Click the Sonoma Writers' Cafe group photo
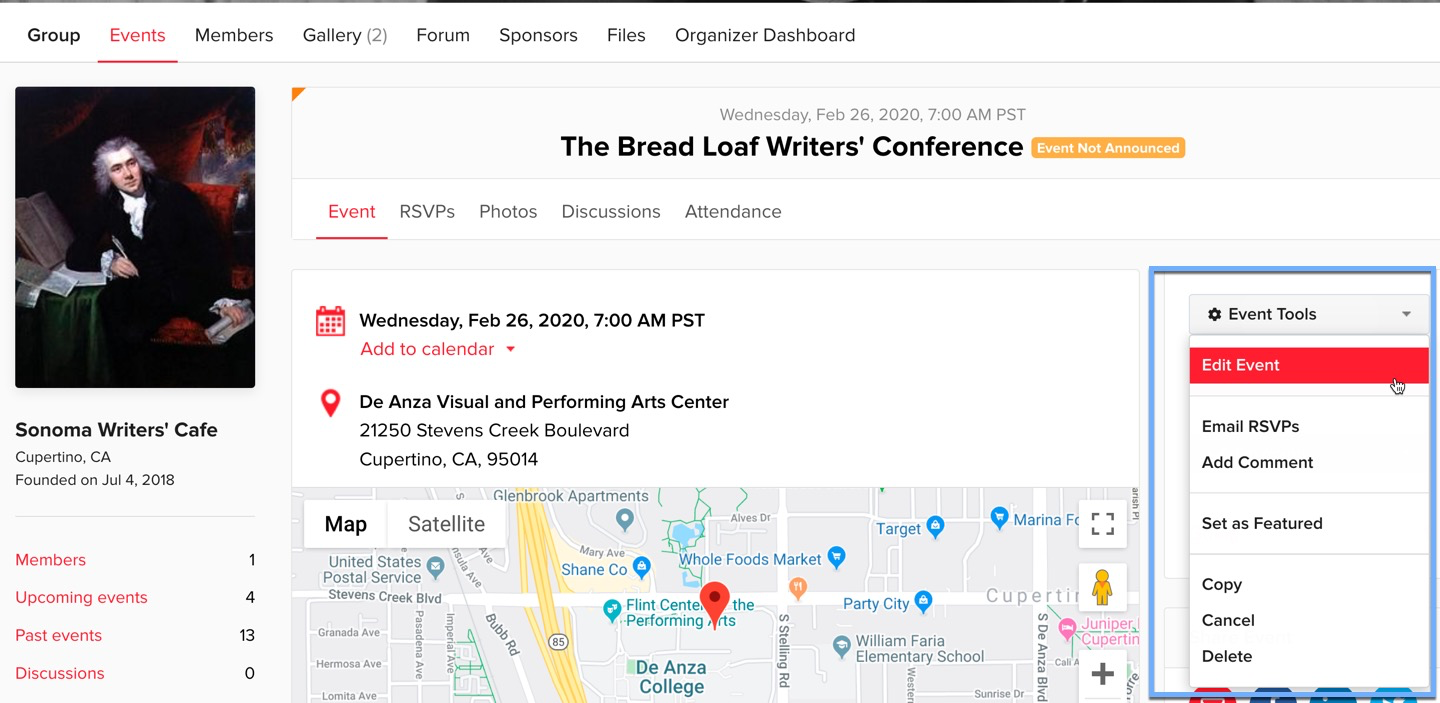The image size is (1440, 703). (135, 237)
